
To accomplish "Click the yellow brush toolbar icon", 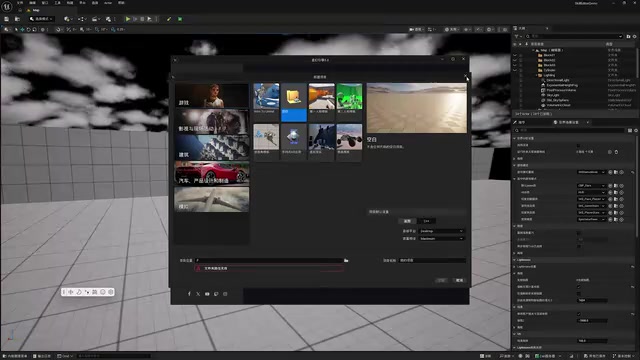I will point(169,19).
